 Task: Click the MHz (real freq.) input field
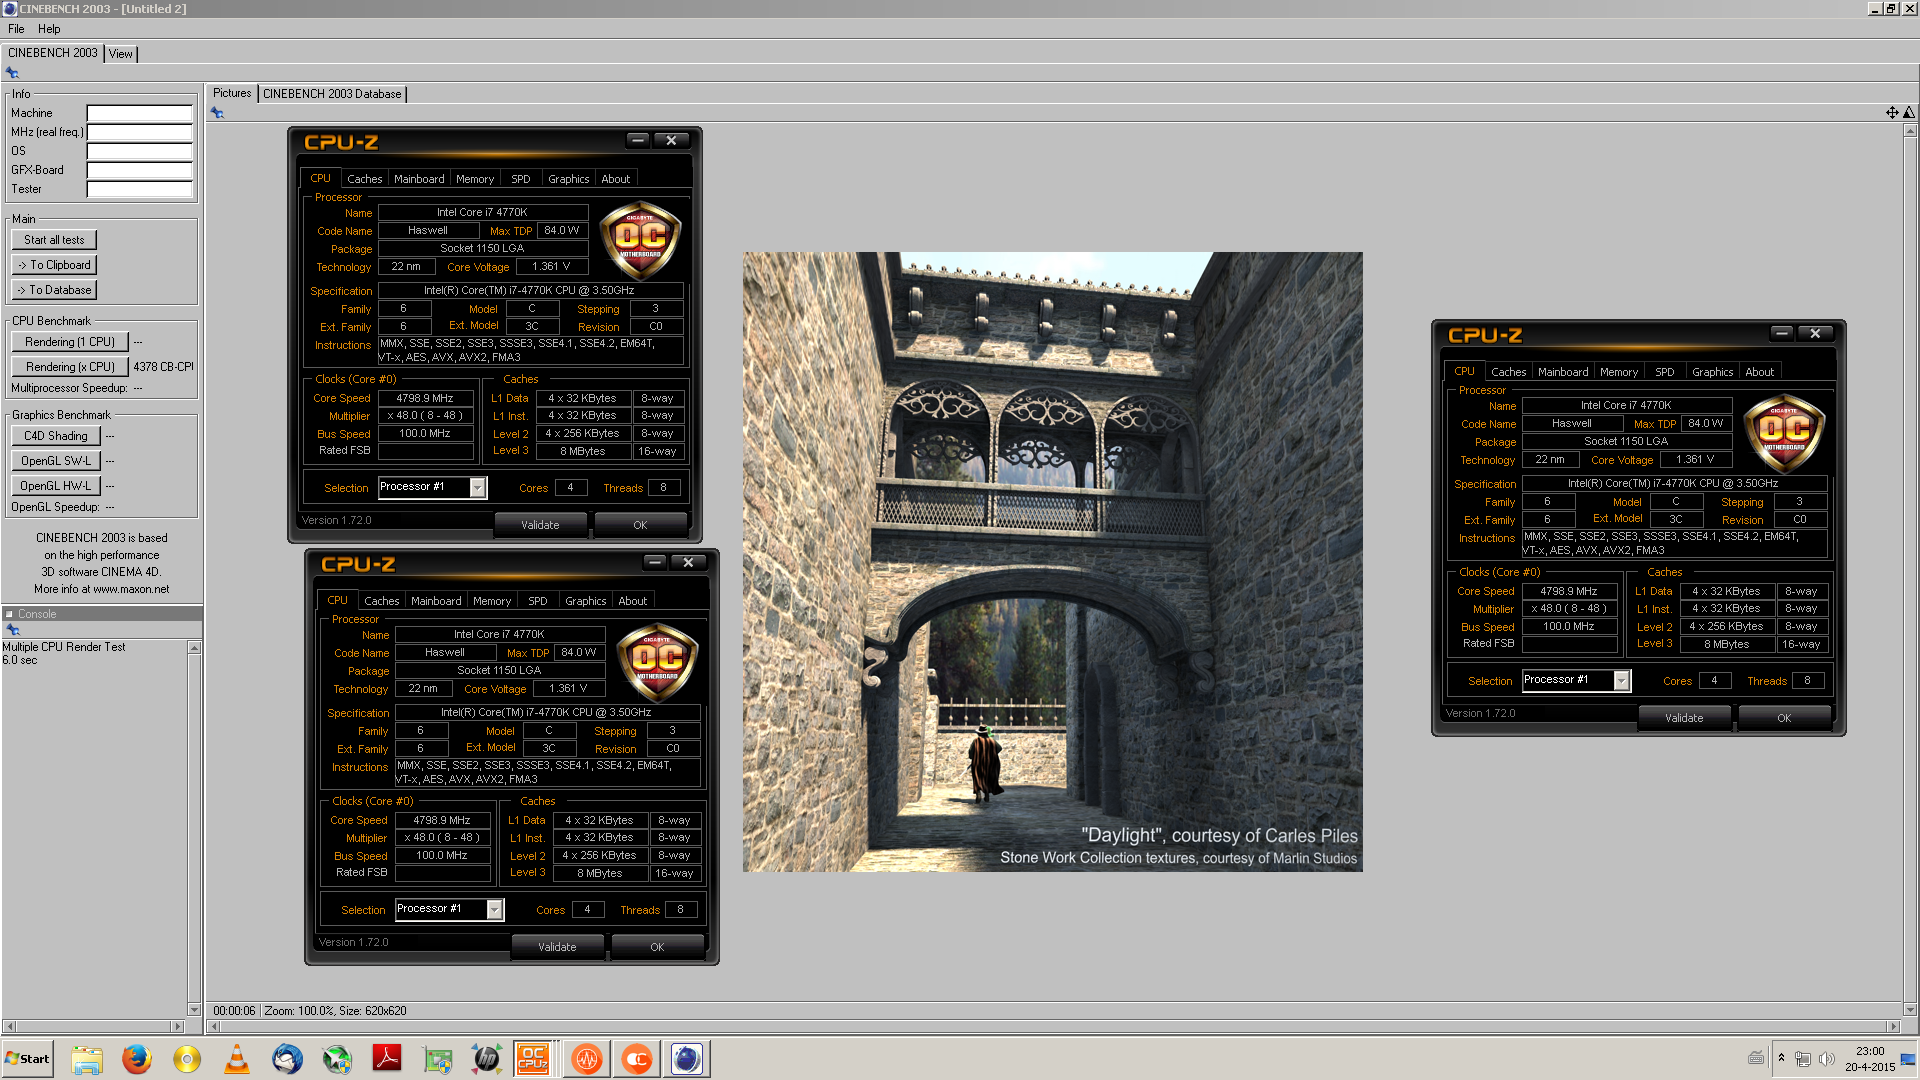[x=139, y=132]
